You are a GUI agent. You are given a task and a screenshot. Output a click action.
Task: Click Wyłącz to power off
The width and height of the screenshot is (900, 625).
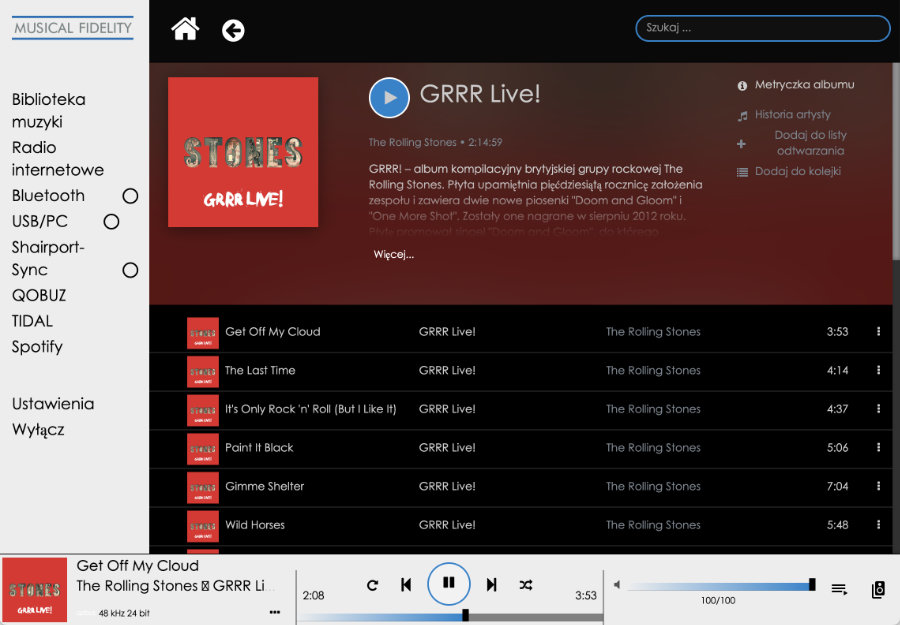(38, 429)
